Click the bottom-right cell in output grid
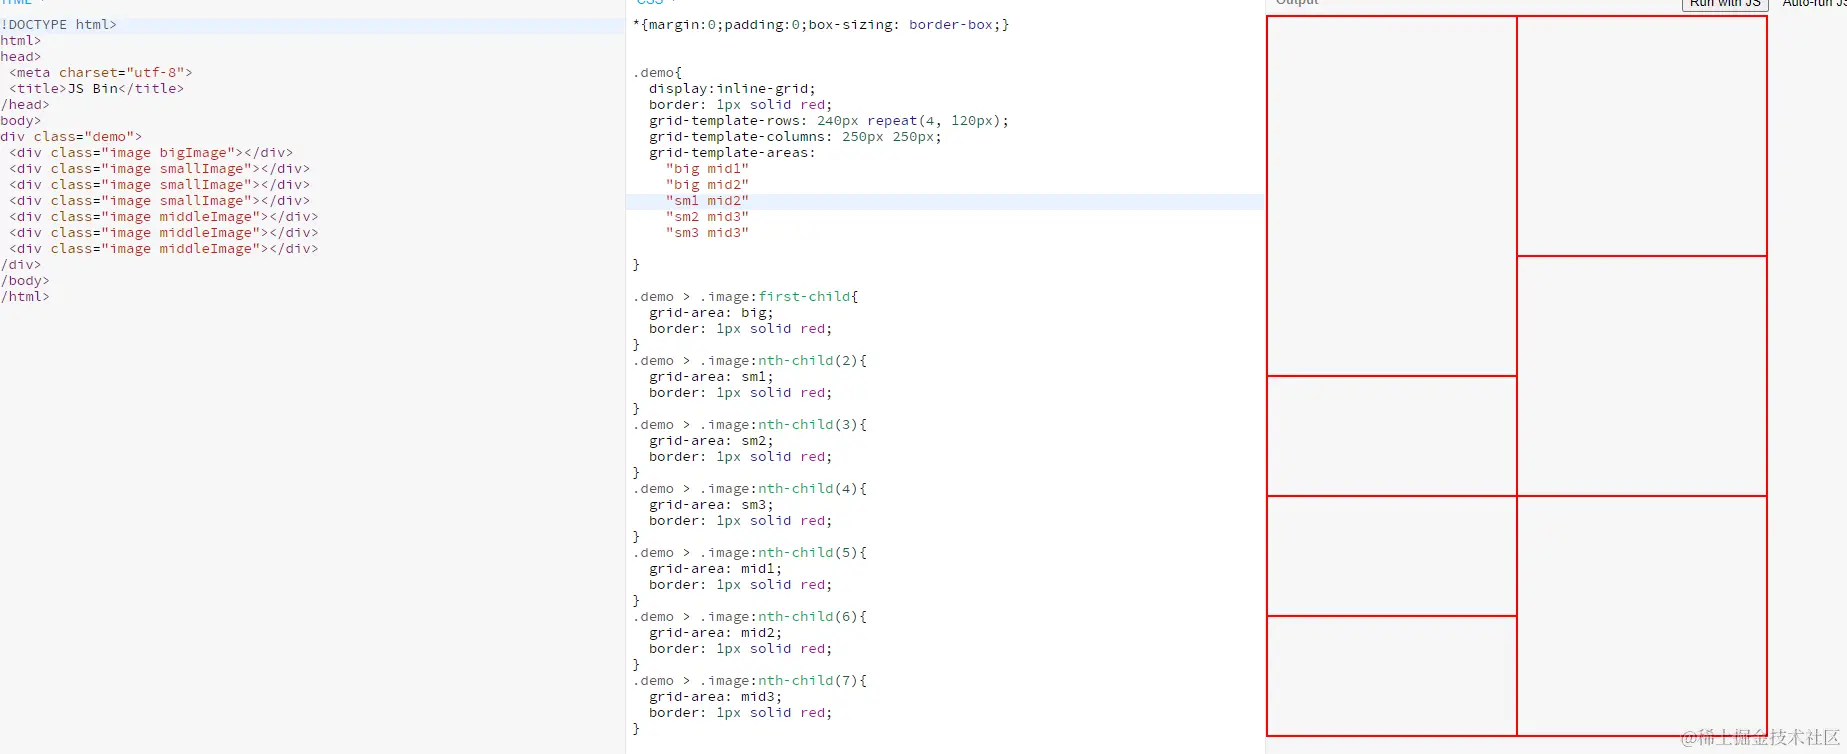 click(1642, 616)
